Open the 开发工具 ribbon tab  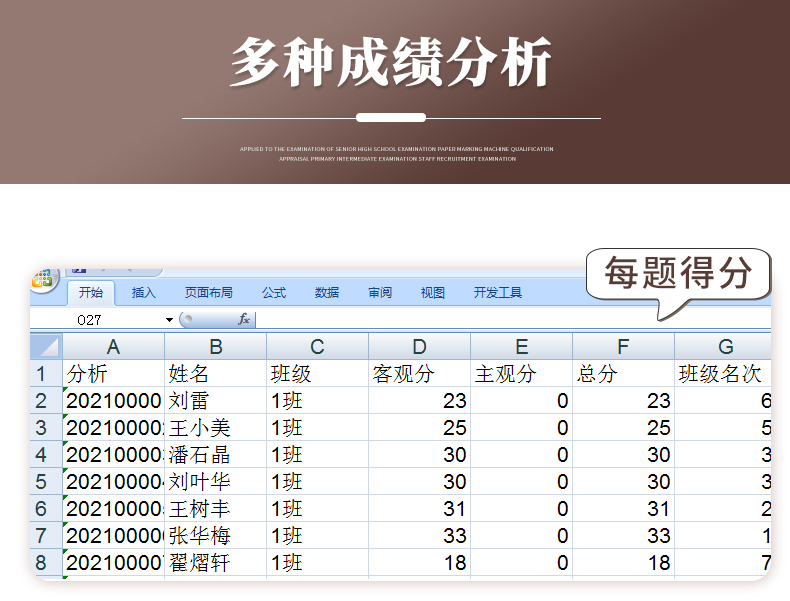point(498,293)
